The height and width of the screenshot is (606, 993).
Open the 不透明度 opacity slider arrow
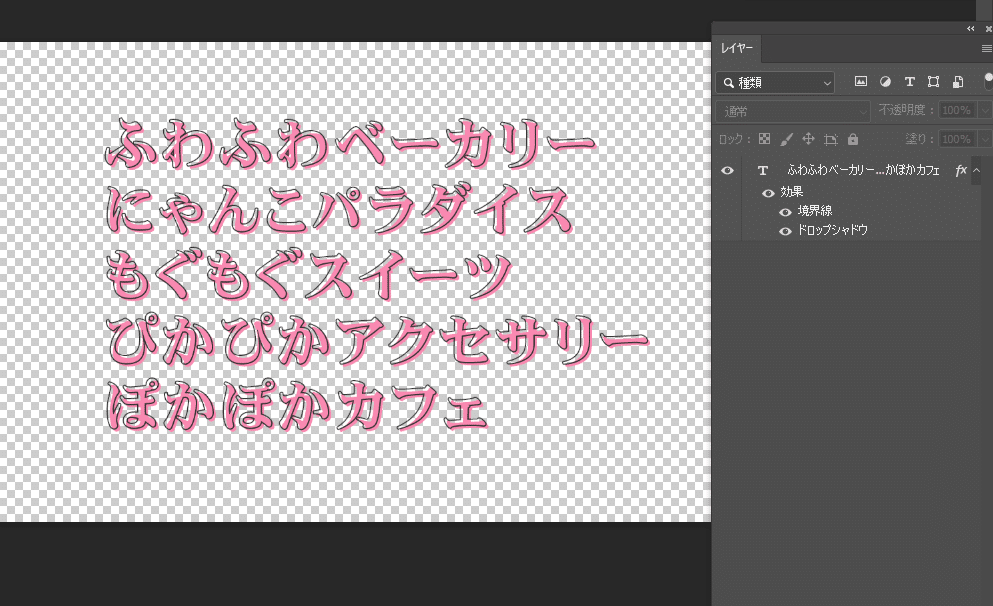[x=985, y=110]
